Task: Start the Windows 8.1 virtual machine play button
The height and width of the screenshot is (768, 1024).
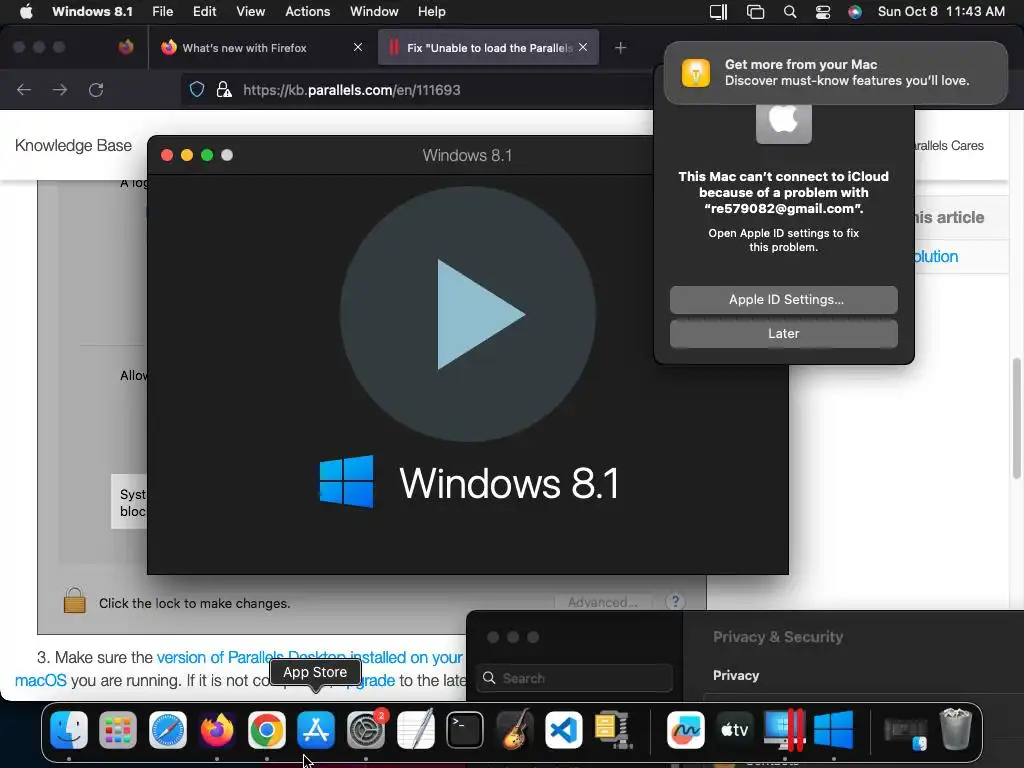Action: 468,314
